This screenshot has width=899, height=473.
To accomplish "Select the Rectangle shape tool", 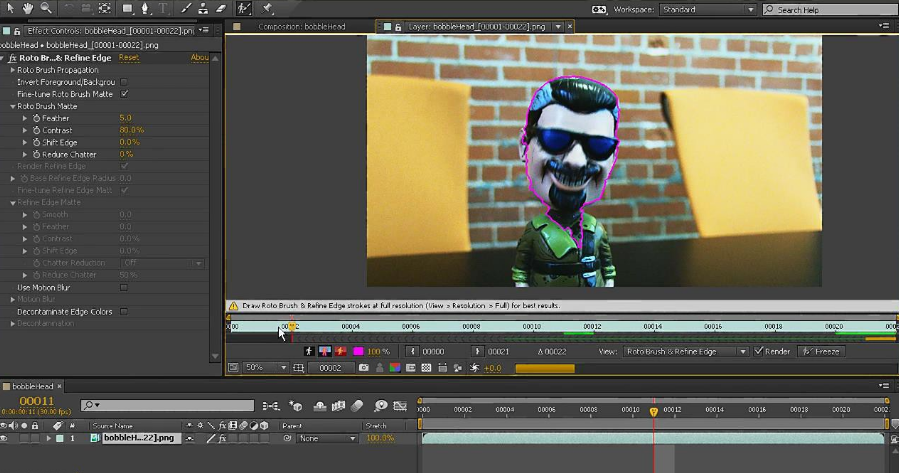I will 127,9.
